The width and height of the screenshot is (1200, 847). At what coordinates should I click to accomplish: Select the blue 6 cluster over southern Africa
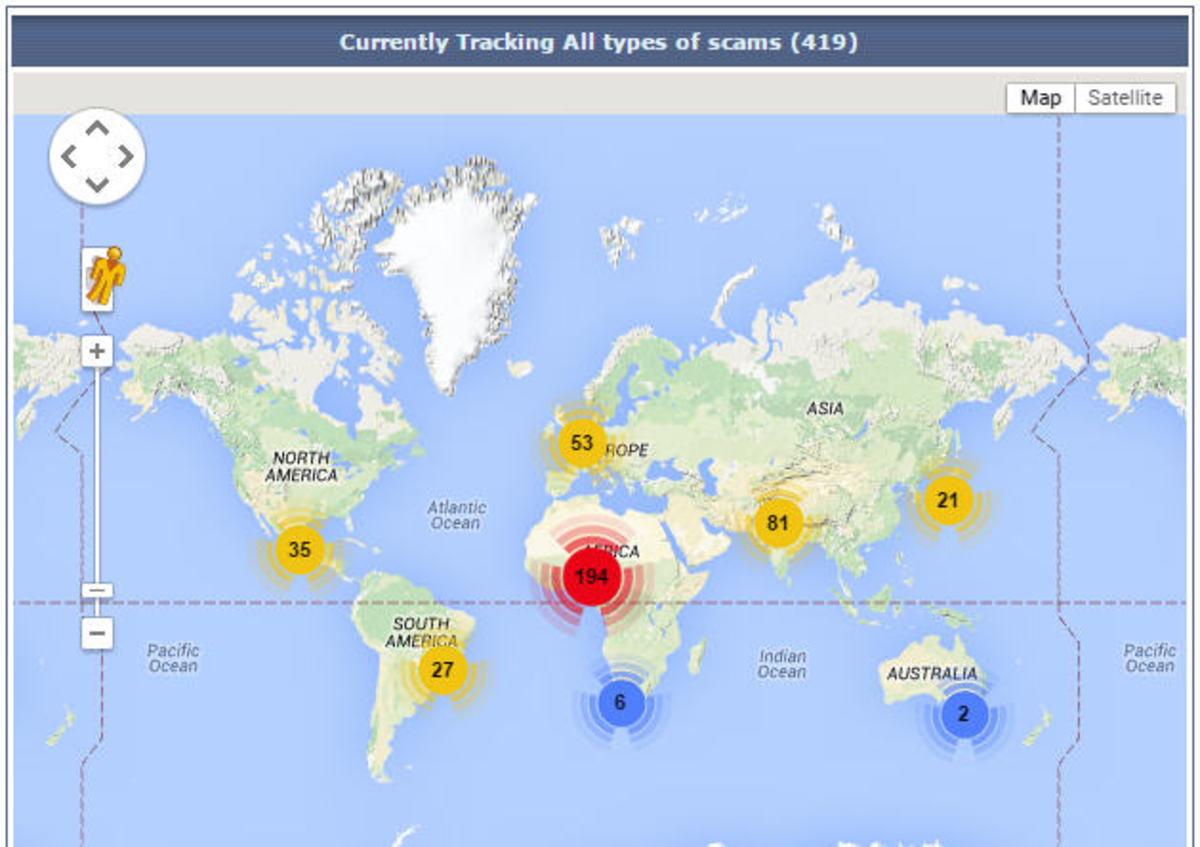[620, 703]
